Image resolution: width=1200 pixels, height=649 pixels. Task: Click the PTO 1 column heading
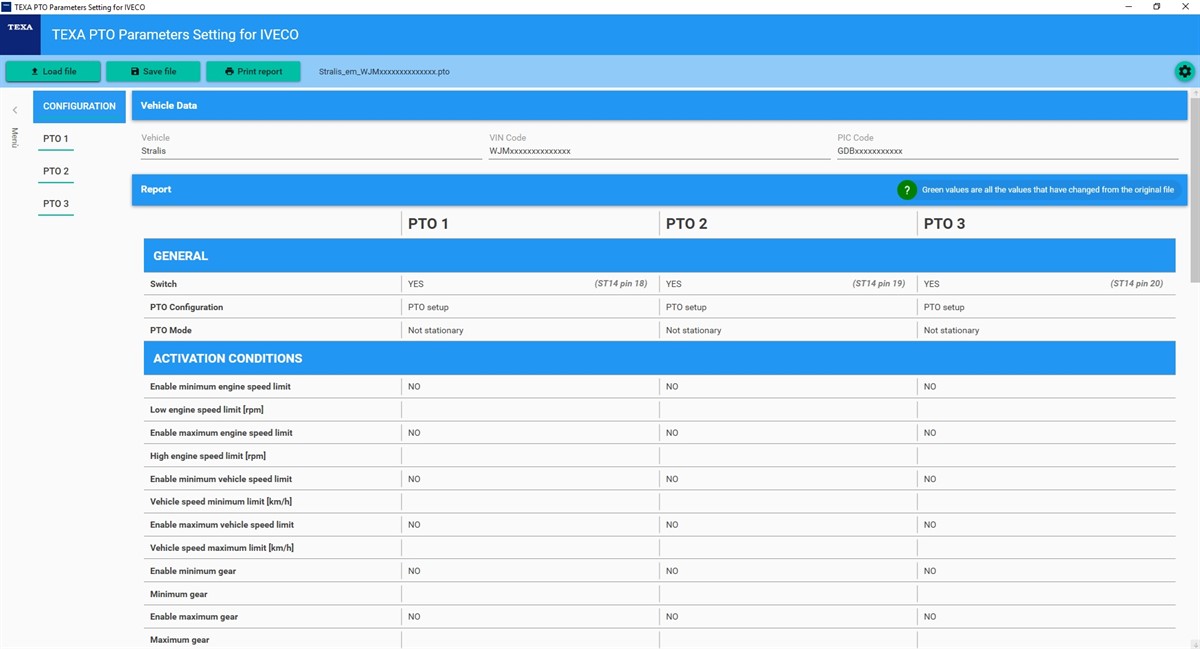[428, 224]
